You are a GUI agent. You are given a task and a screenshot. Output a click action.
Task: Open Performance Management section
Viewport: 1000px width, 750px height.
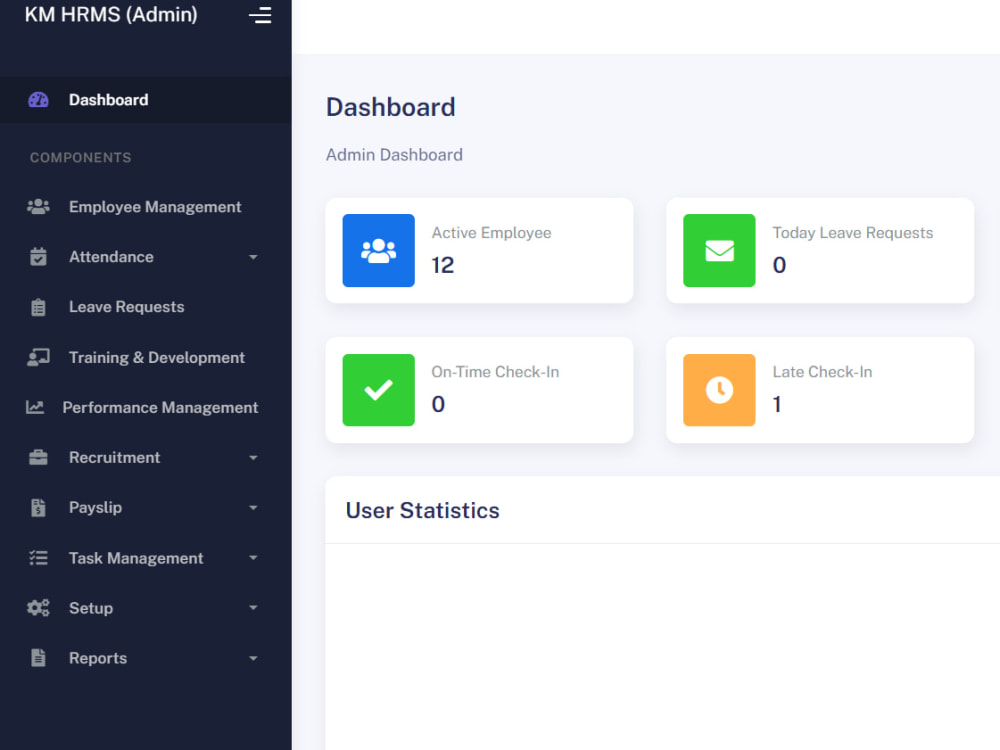click(145, 407)
